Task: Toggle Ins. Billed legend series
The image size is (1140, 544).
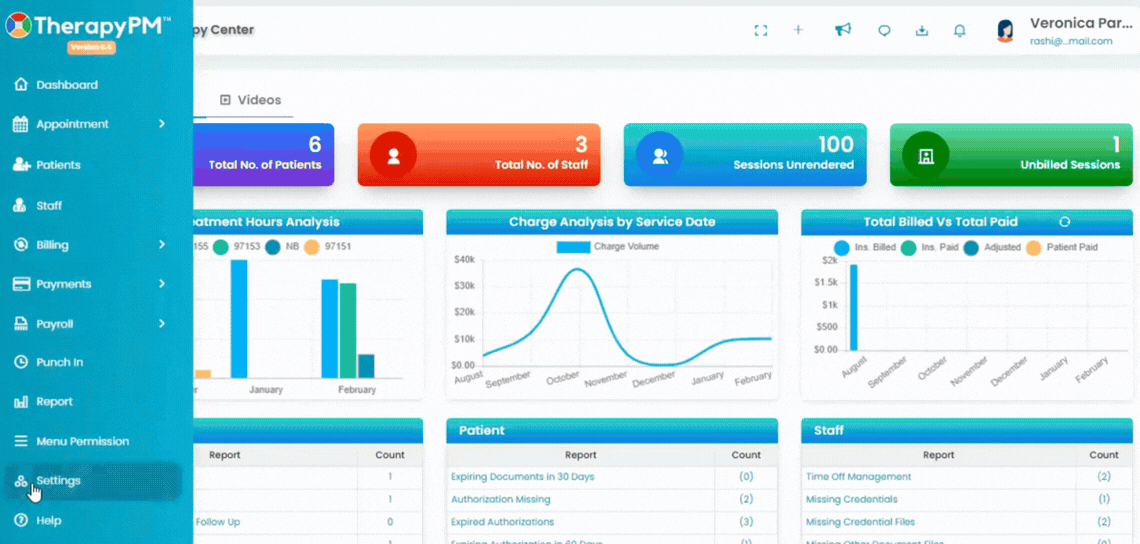Action: point(865,247)
